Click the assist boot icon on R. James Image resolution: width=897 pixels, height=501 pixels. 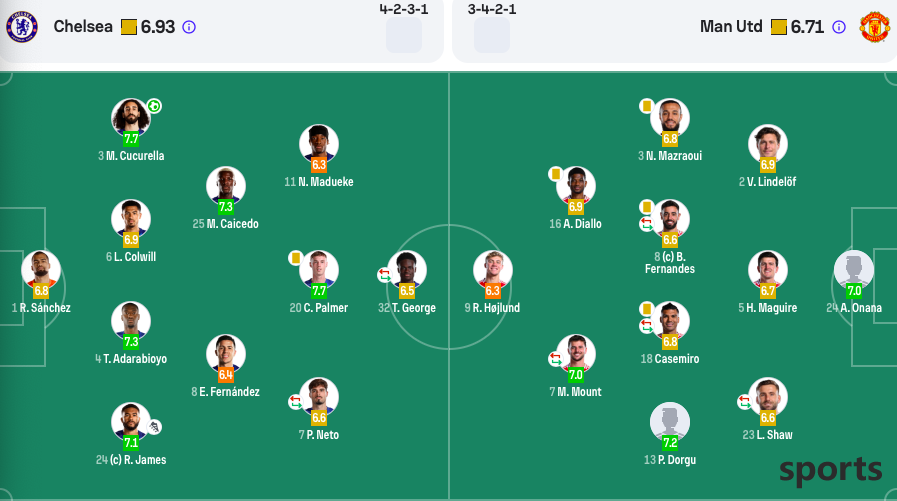pos(154,427)
